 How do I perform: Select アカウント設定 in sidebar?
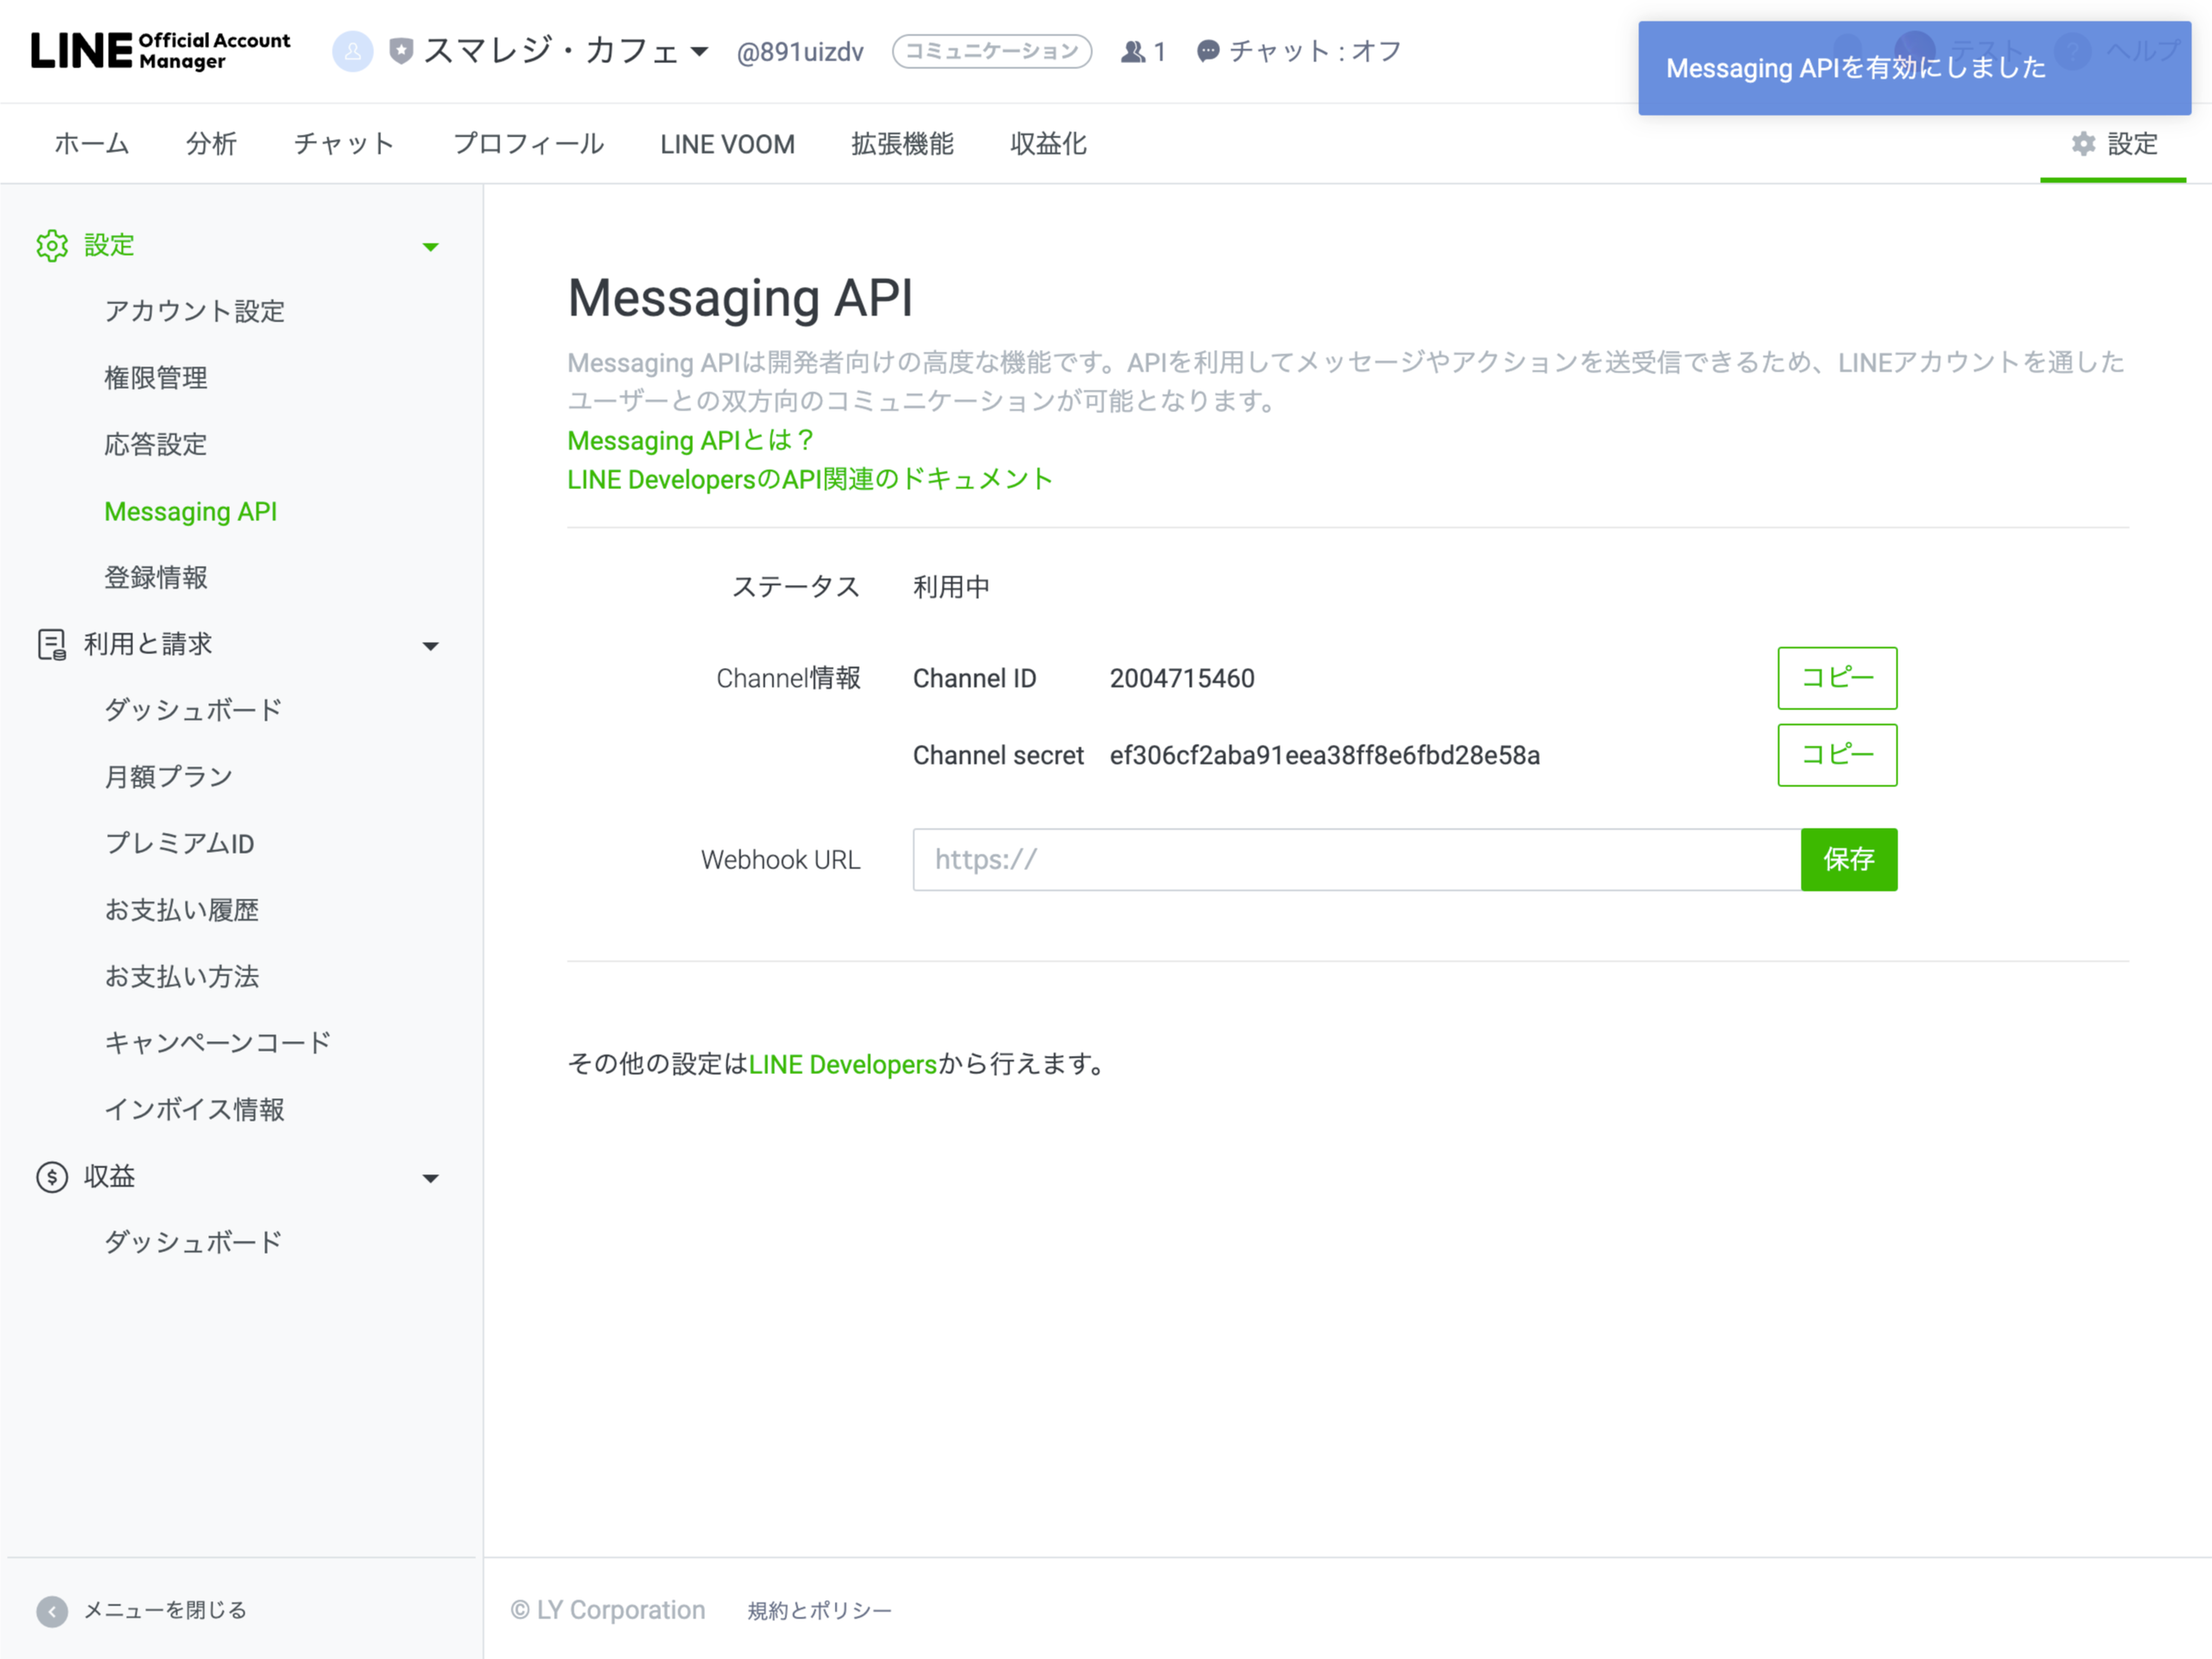point(195,311)
